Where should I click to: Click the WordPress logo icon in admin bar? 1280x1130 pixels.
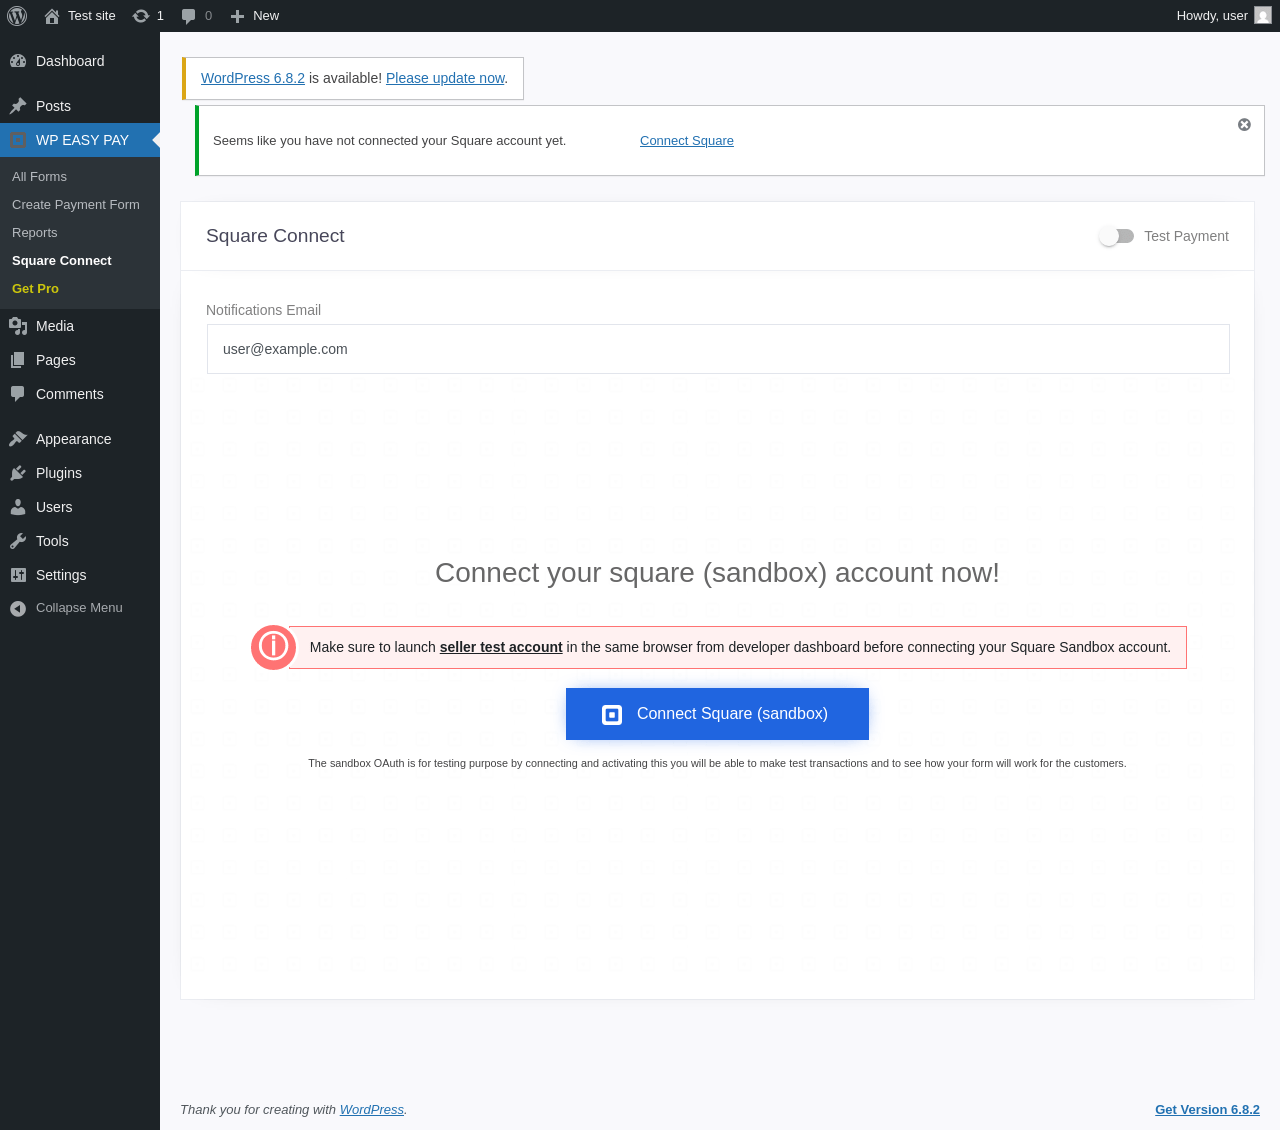coord(17,16)
